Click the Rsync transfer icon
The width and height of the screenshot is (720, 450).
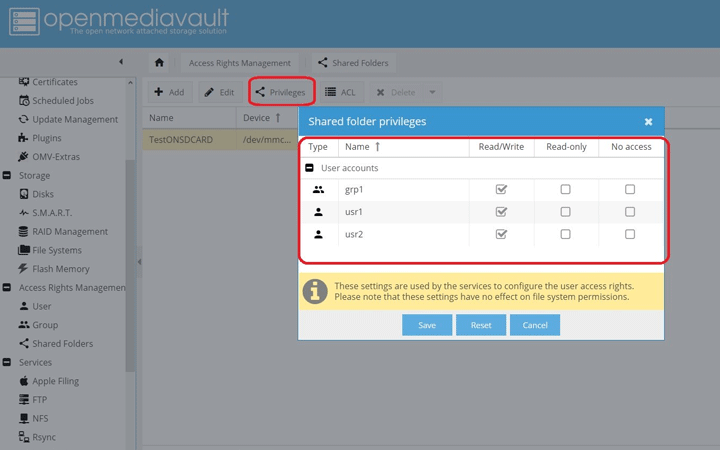24,437
